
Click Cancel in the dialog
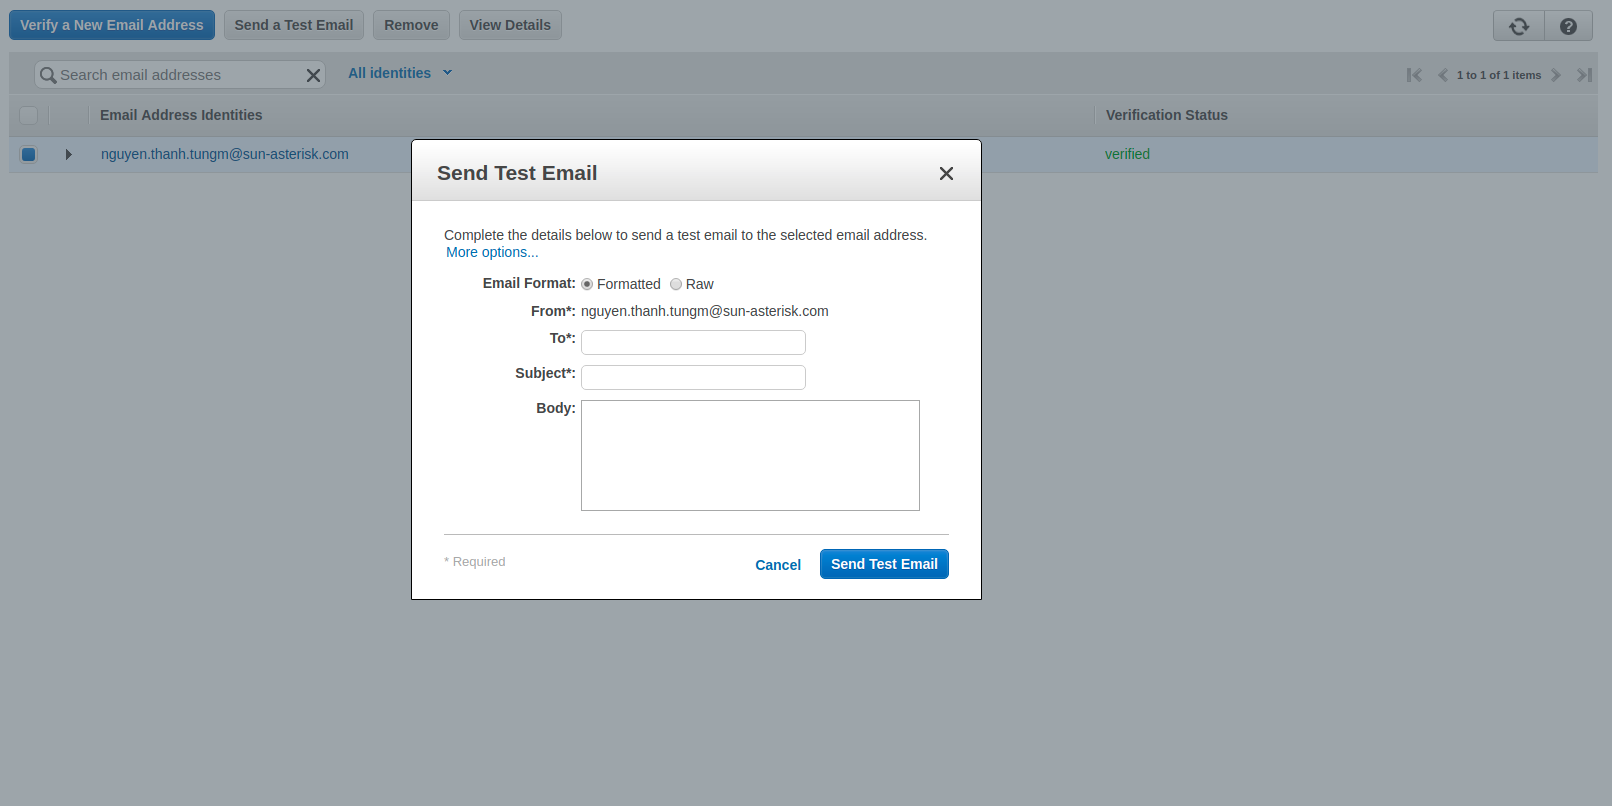pos(778,565)
